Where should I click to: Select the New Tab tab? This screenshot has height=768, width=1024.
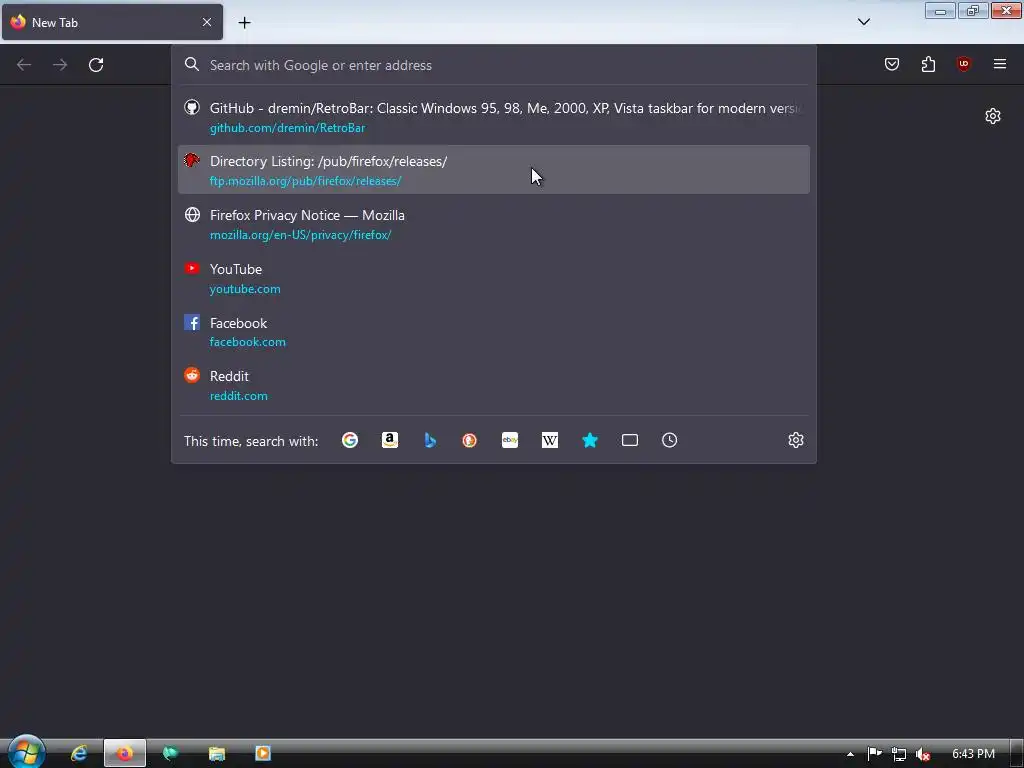point(112,22)
